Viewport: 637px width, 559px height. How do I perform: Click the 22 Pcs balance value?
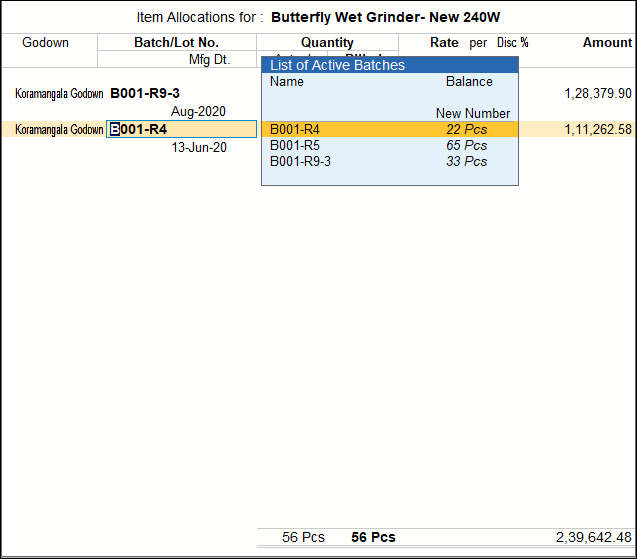pos(466,129)
